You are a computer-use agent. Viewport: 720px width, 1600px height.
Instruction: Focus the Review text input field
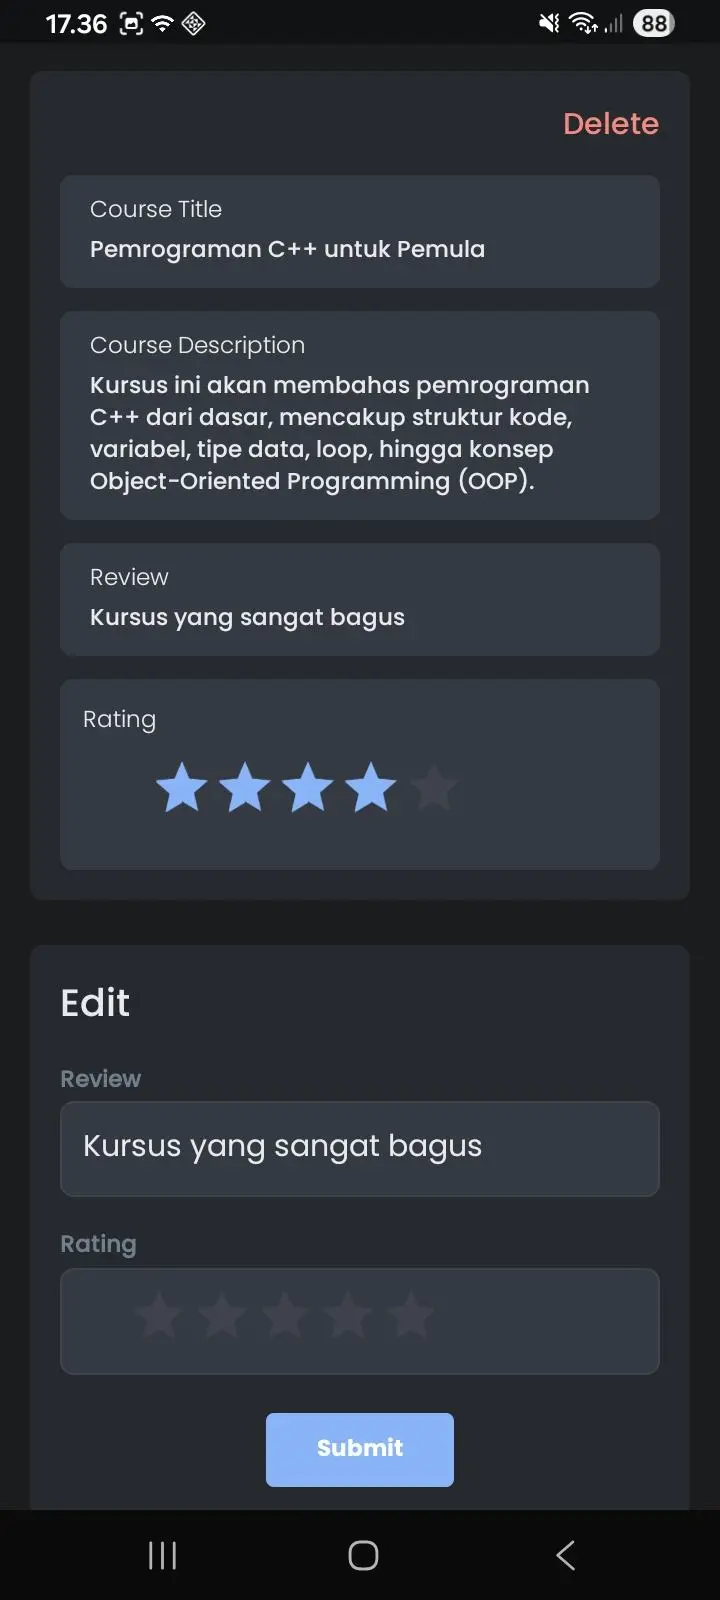(x=360, y=1149)
